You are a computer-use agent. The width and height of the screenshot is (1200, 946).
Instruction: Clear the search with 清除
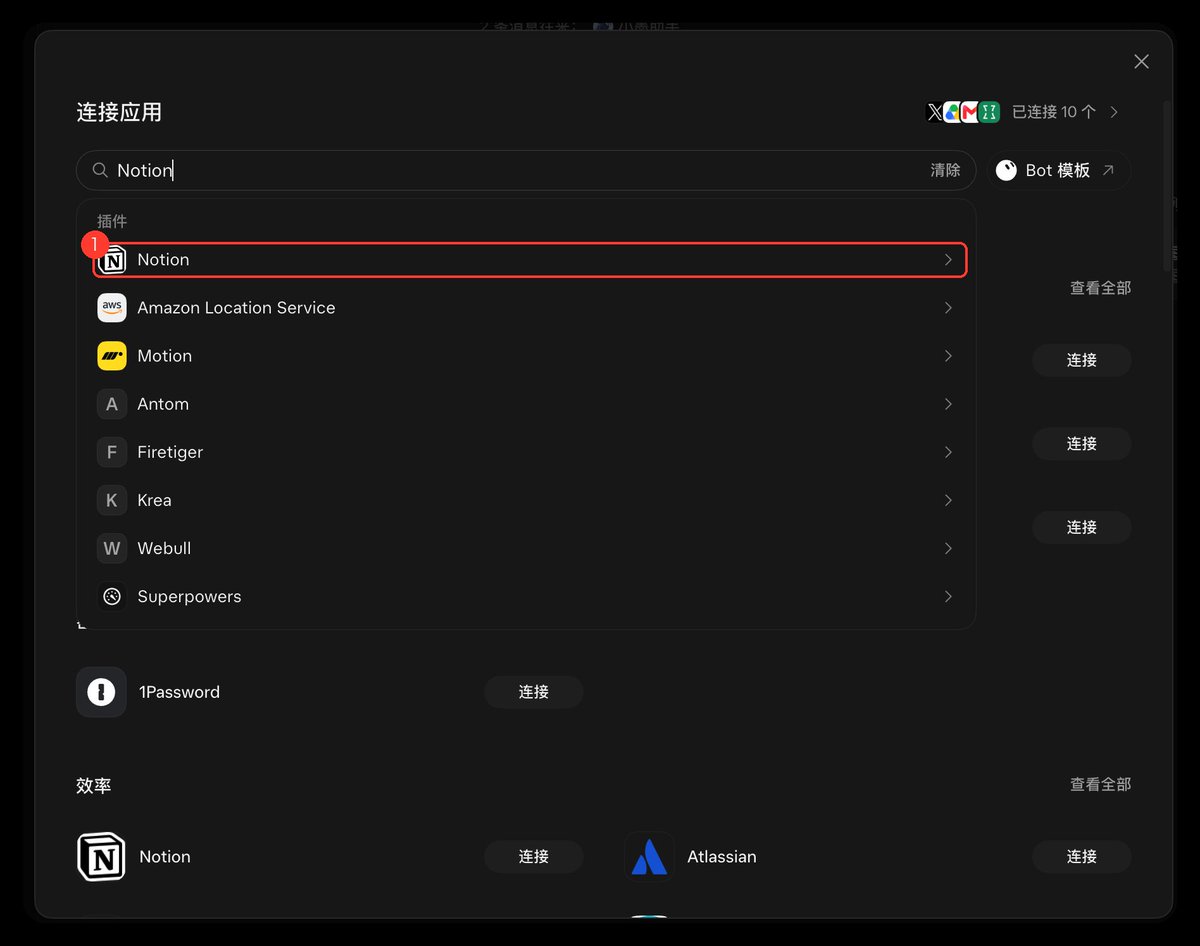[945, 170]
